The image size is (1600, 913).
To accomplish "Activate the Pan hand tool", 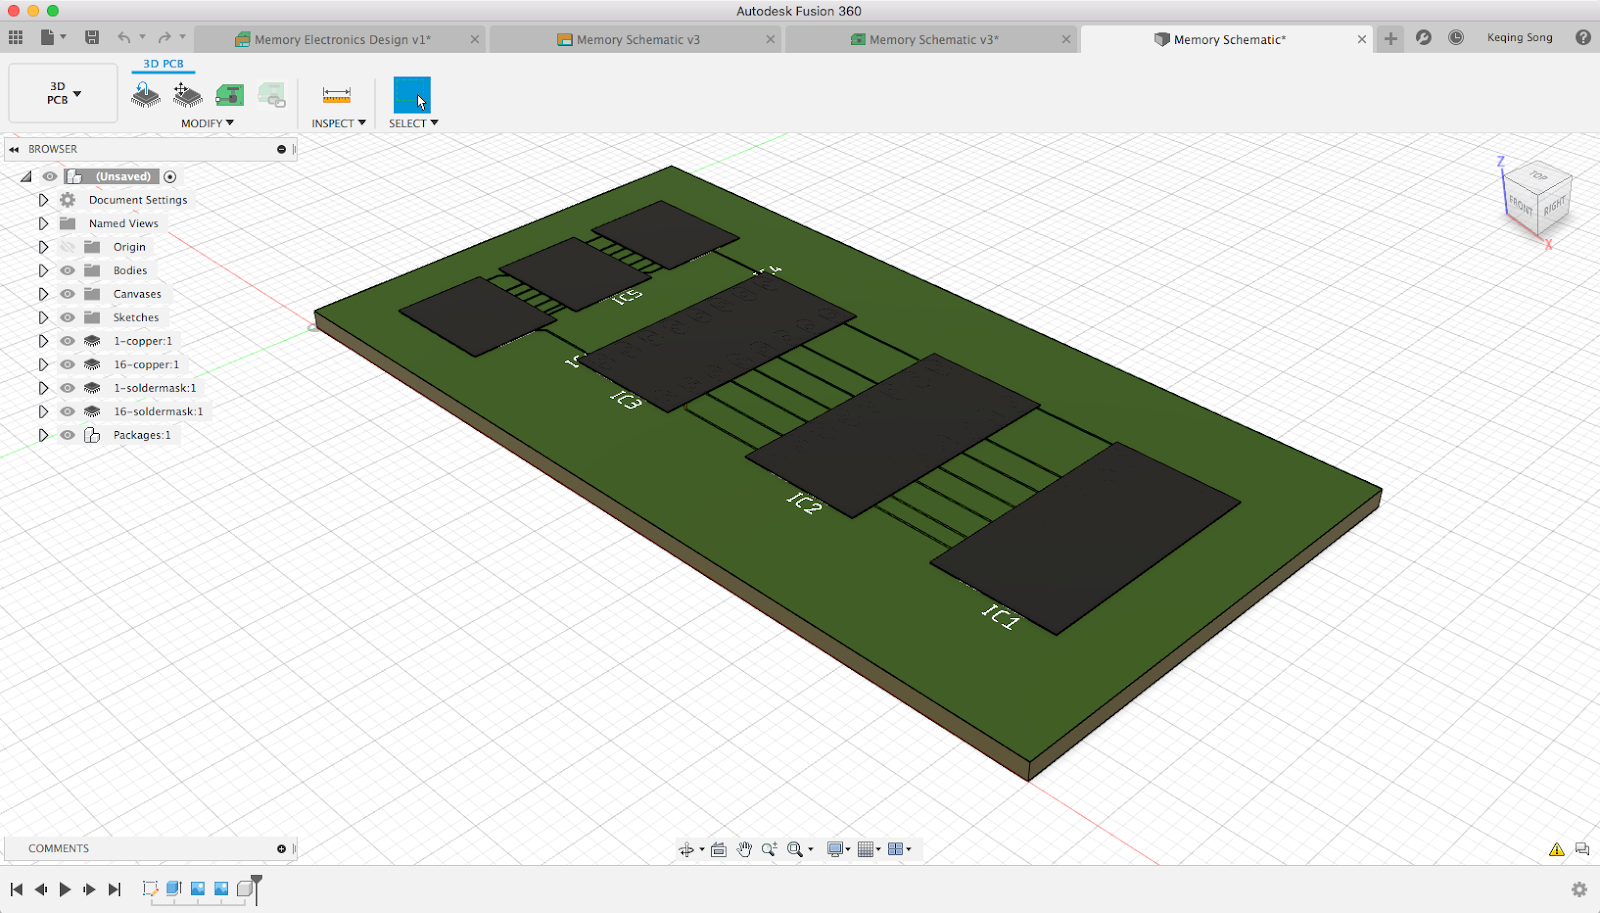I will click(x=744, y=849).
